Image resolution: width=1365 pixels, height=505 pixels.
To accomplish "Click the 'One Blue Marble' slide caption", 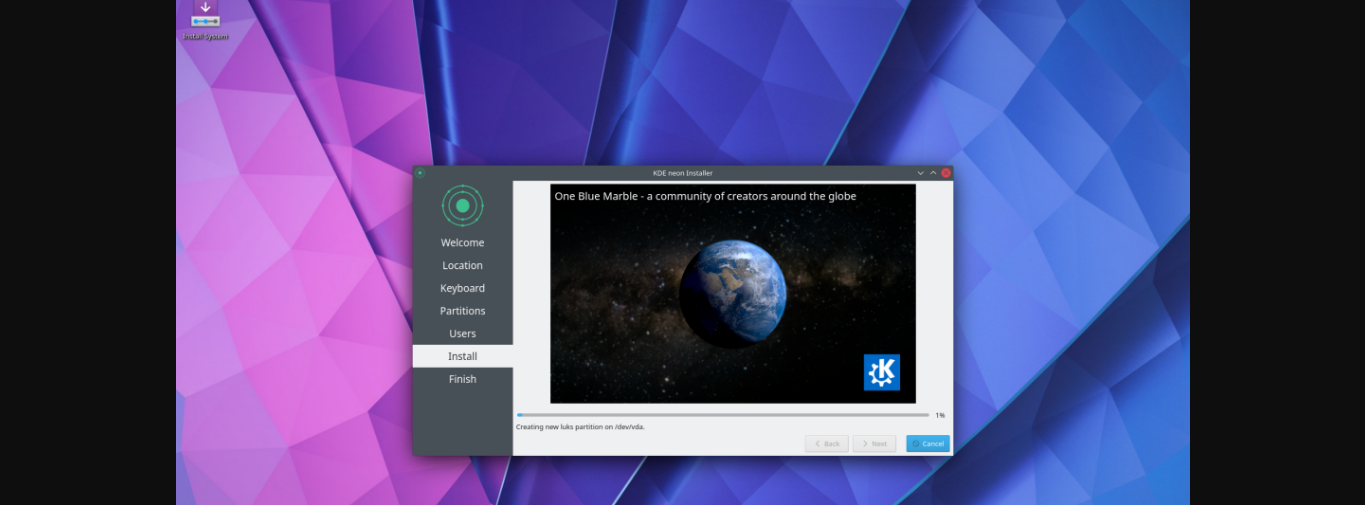I will pyautogui.click(x=705, y=196).
